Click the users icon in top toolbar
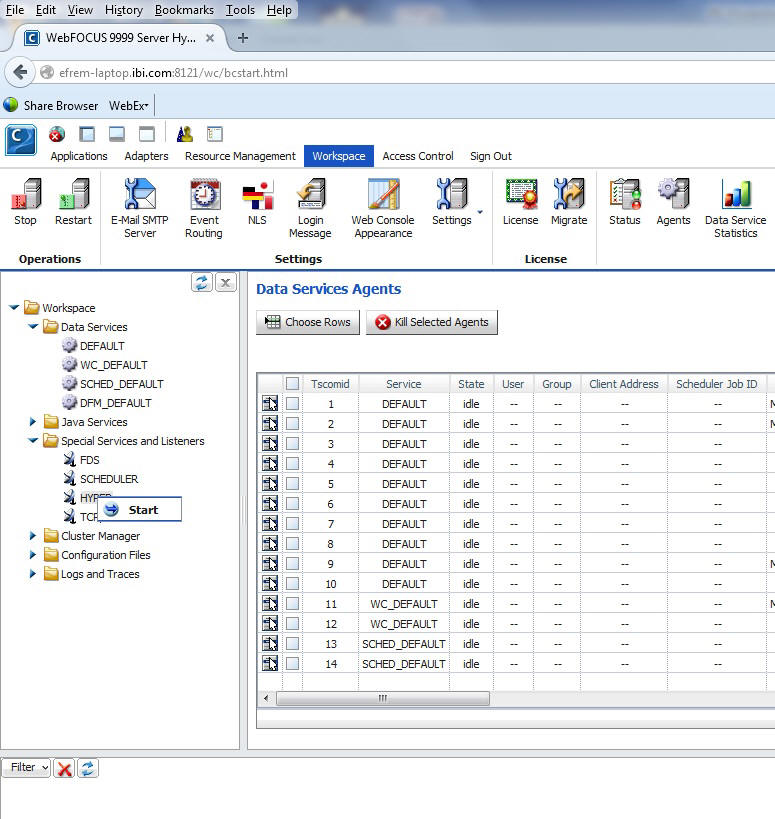Viewport: 775px width, 819px height. coord(184,135)
